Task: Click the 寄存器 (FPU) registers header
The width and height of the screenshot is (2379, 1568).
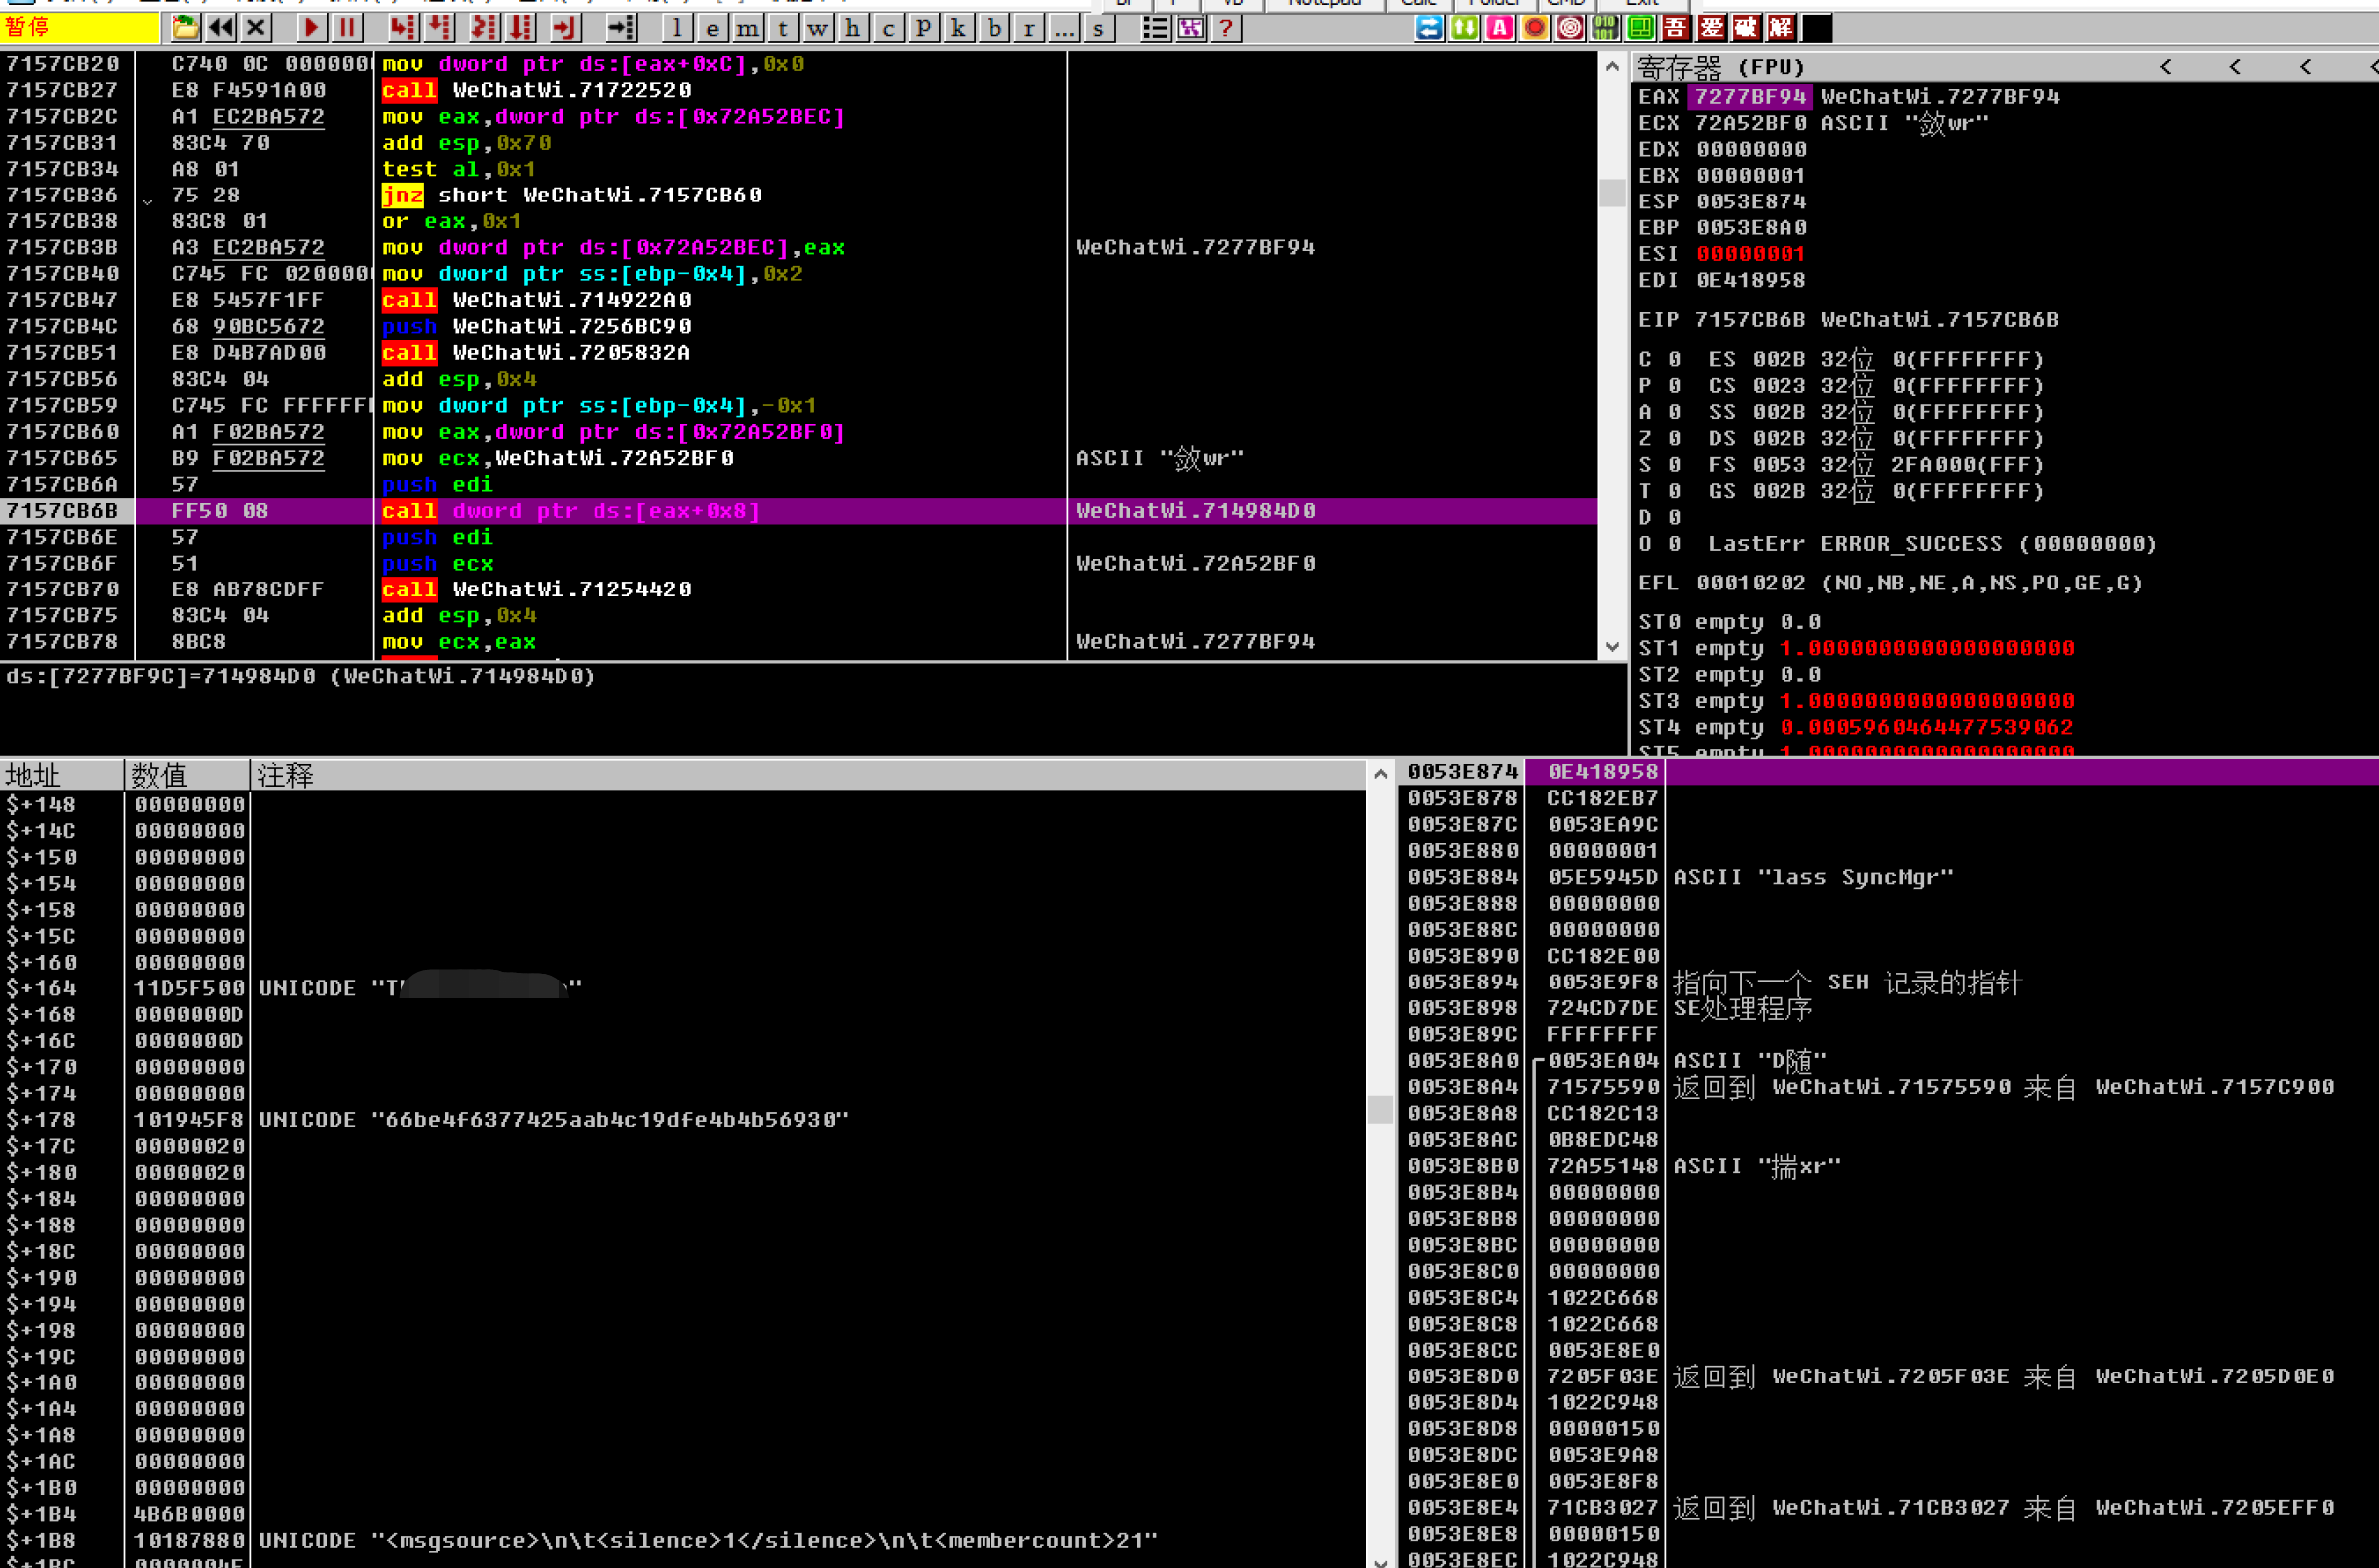Action: pyautogui.click(x=1722, y=67)
